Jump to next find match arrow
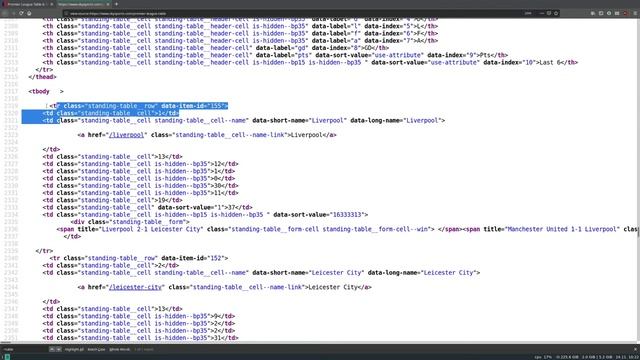Image resolution: width=640 pixels, height=360 pixels. pyautogui.click(x=58, y=349)
